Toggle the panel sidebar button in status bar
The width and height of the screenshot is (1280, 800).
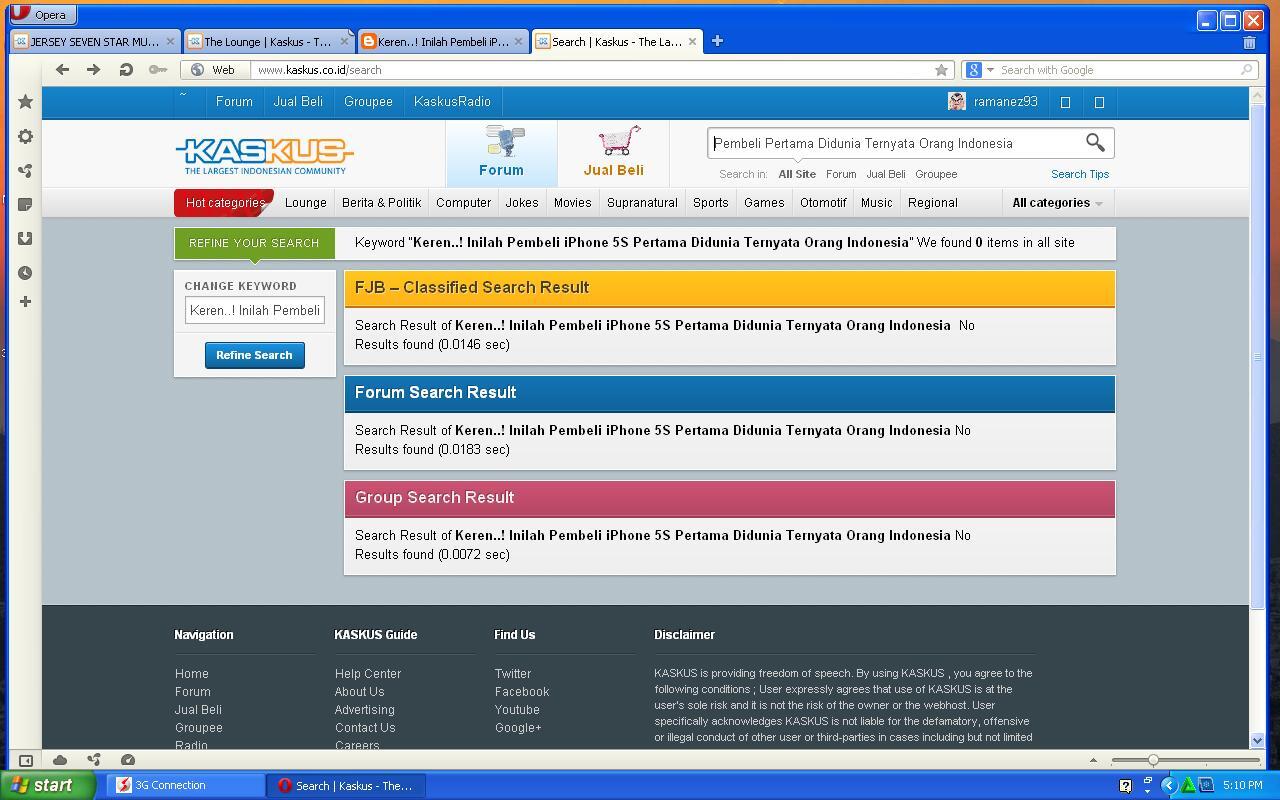(x=26, y=760)
